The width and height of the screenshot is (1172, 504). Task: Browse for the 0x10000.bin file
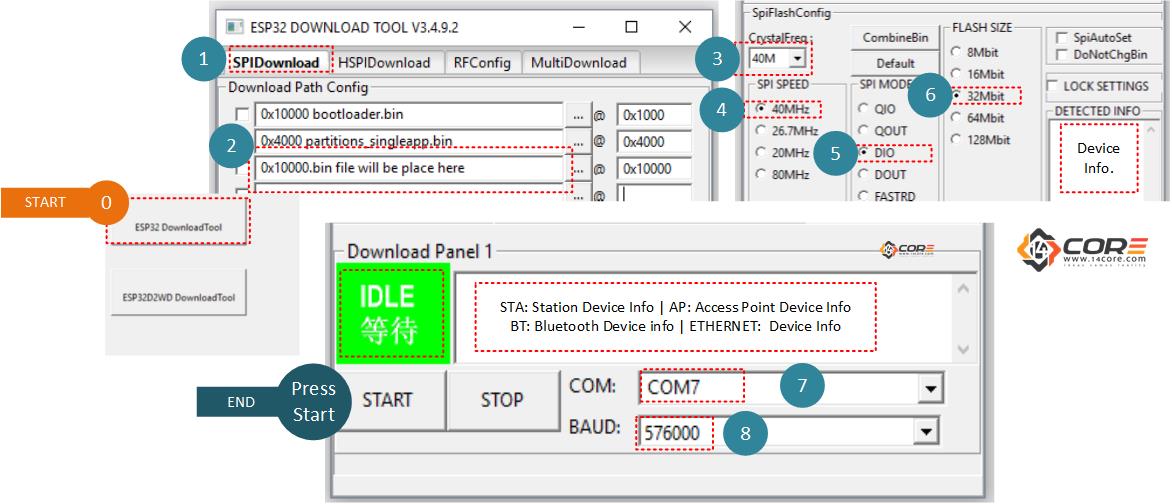tap(579, 169)
